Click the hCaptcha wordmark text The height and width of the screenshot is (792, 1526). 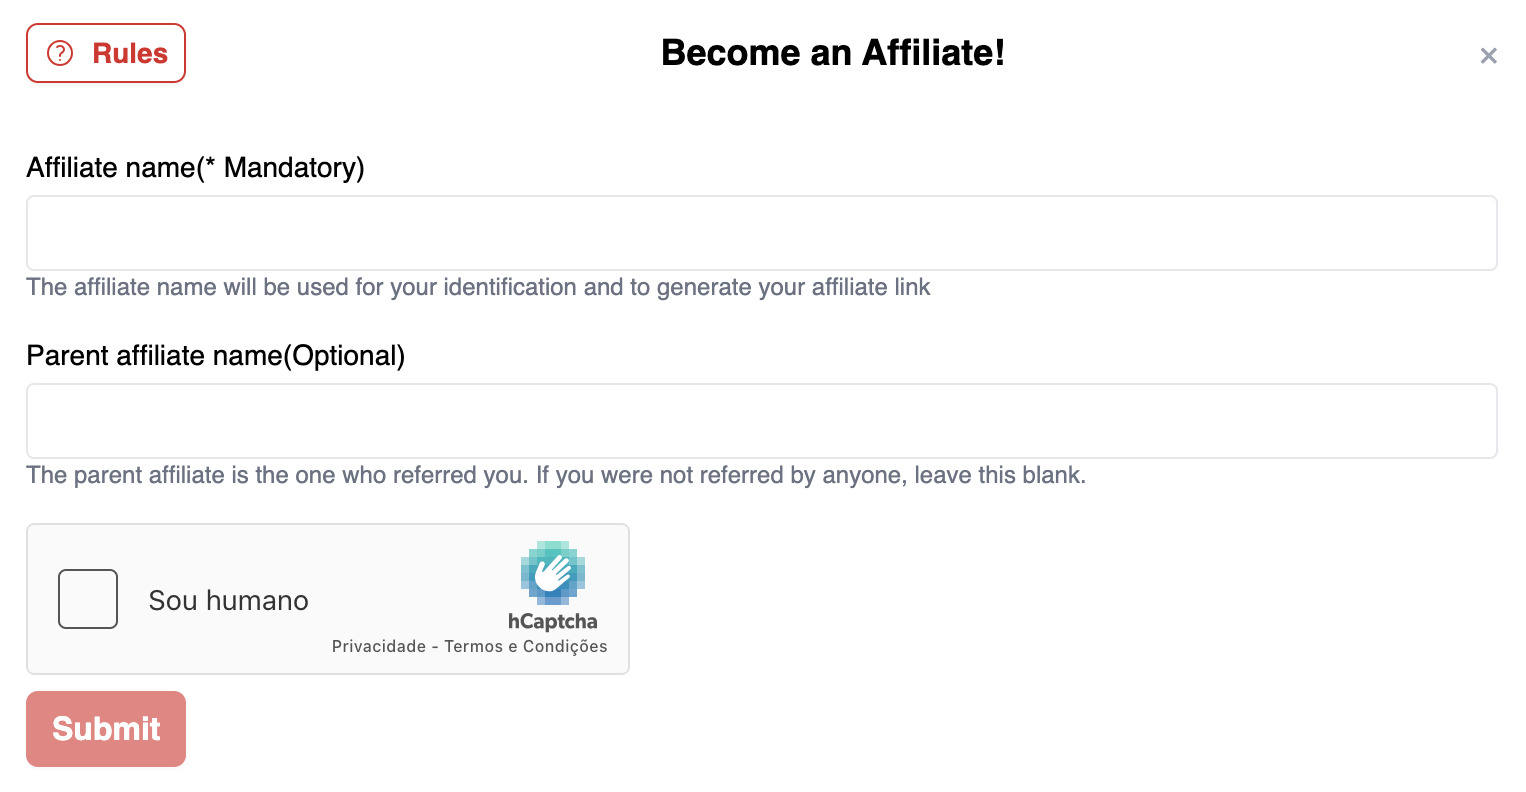[x=552, y=621]
